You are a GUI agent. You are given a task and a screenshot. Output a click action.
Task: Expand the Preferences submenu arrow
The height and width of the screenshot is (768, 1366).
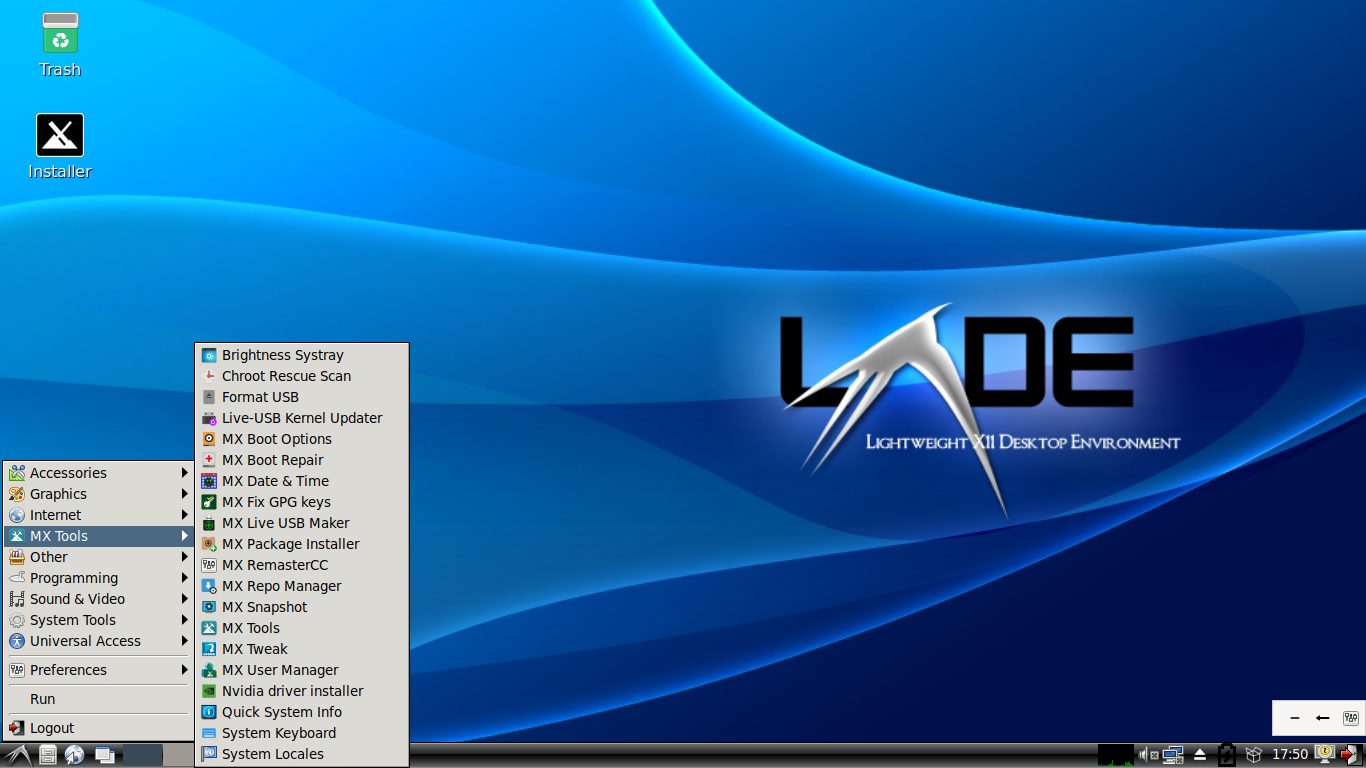point(185,670)
